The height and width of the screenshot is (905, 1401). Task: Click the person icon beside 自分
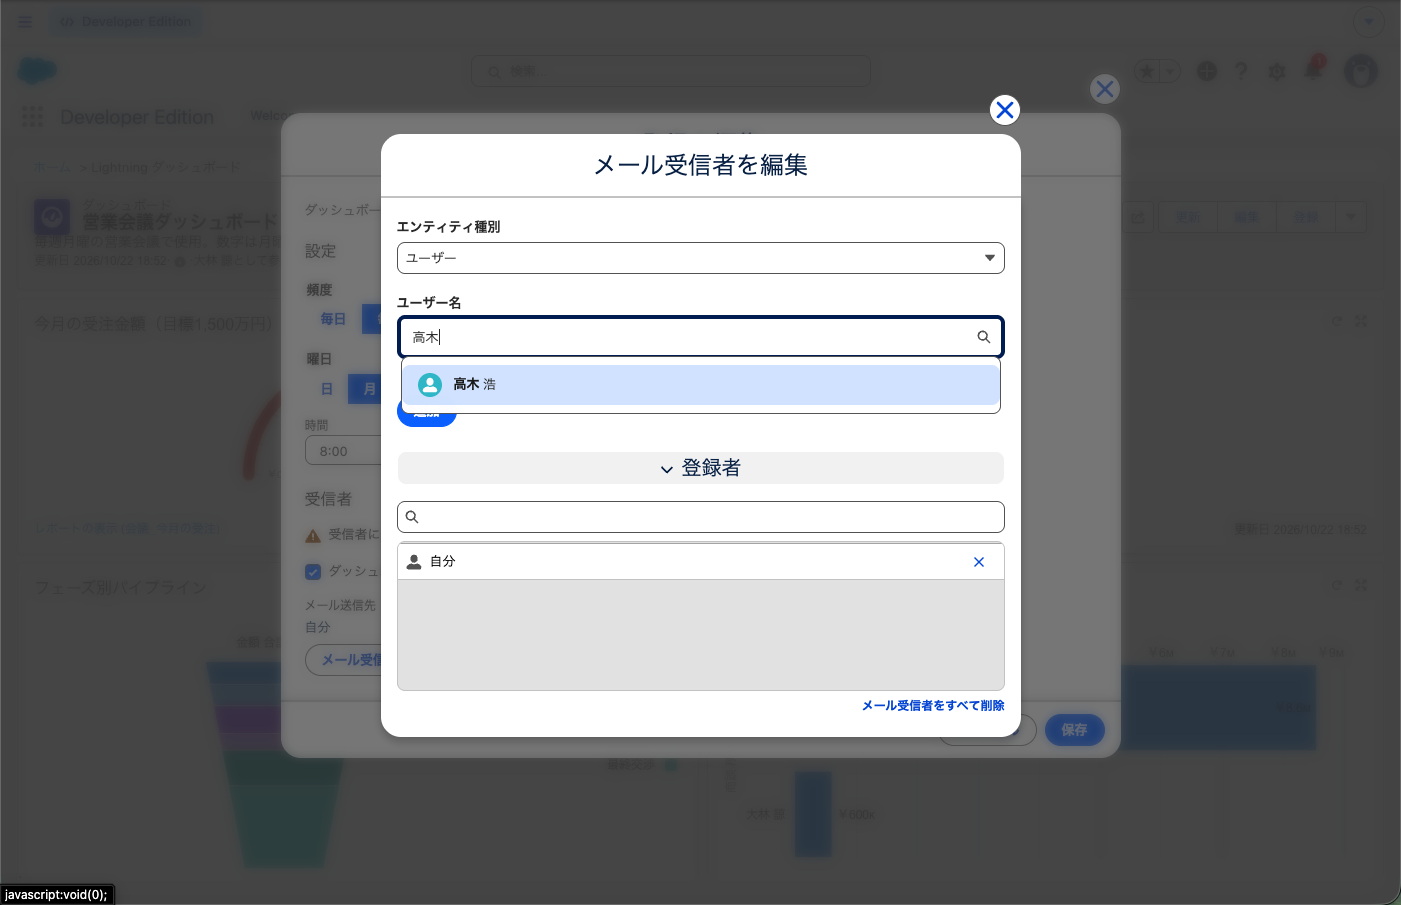click(x=414, y=562)
